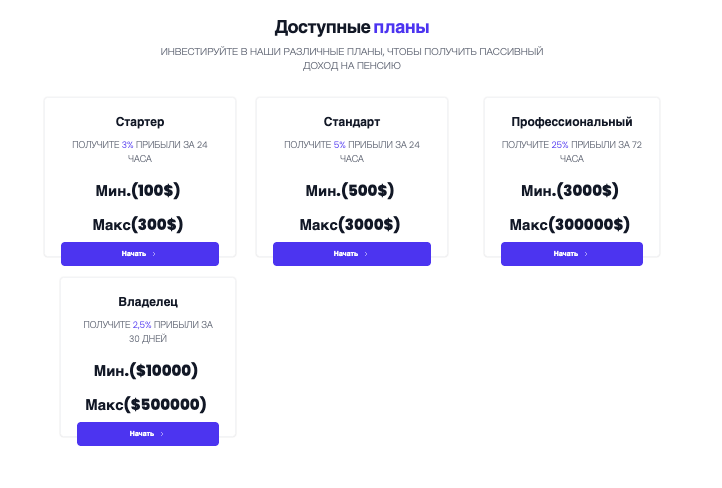Select the Владелец plan title
The height and width of the screenshot is (488, 722).
coord(148,301)
